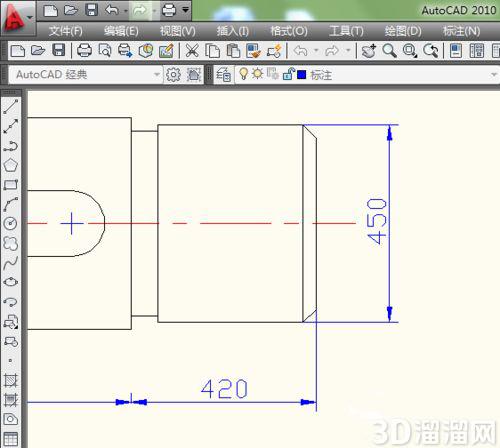Open Workspace Settings gear icon
The height and width of the screenshot is (448, 500).
pyautogui.click(x=173, y=74)
